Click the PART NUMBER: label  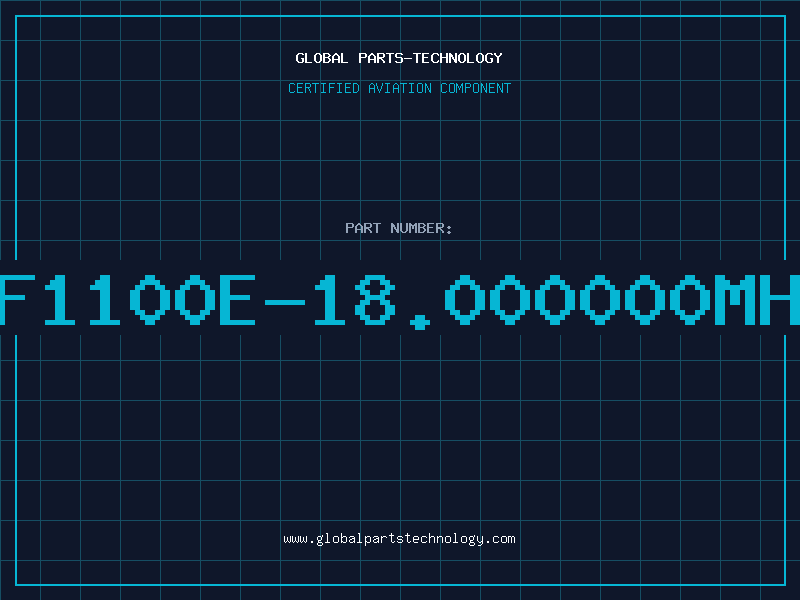(x=398, y=228)
